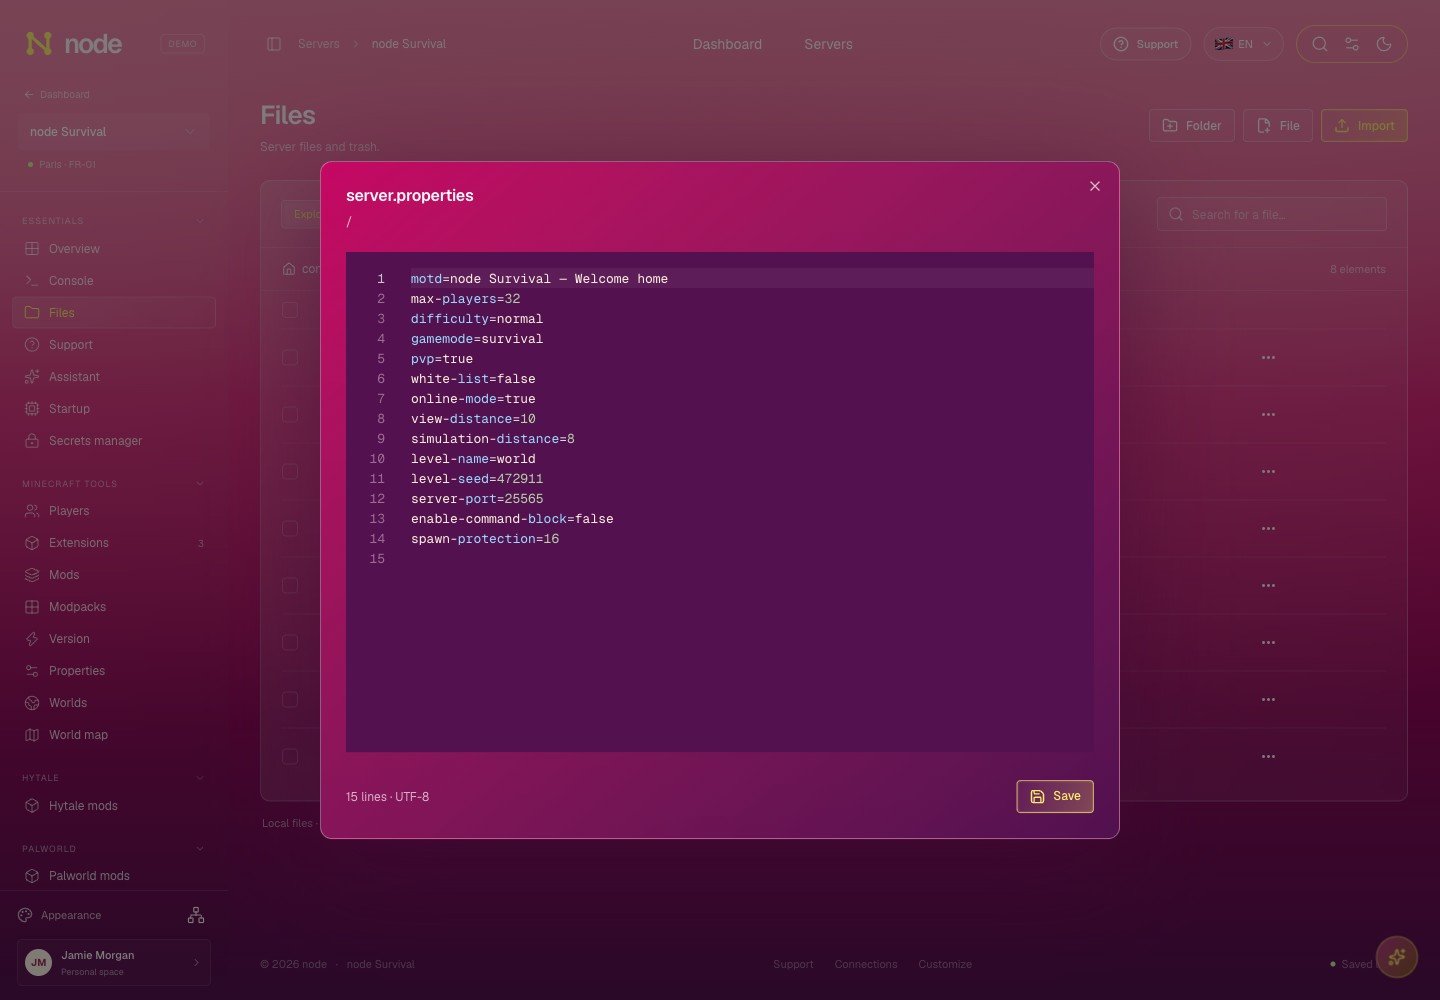Image resolution: width=1440 pixels, height=1000 pixels.
Task: Open the Version page
Action: (114, 639)
